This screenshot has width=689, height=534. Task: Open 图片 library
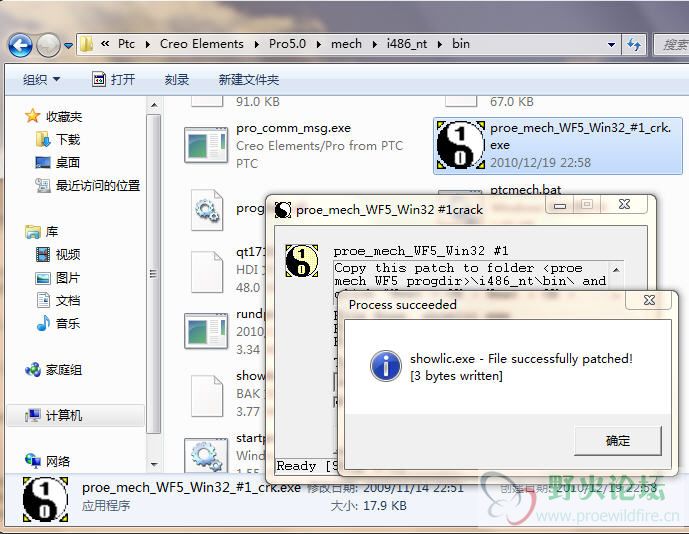point(68,277)
